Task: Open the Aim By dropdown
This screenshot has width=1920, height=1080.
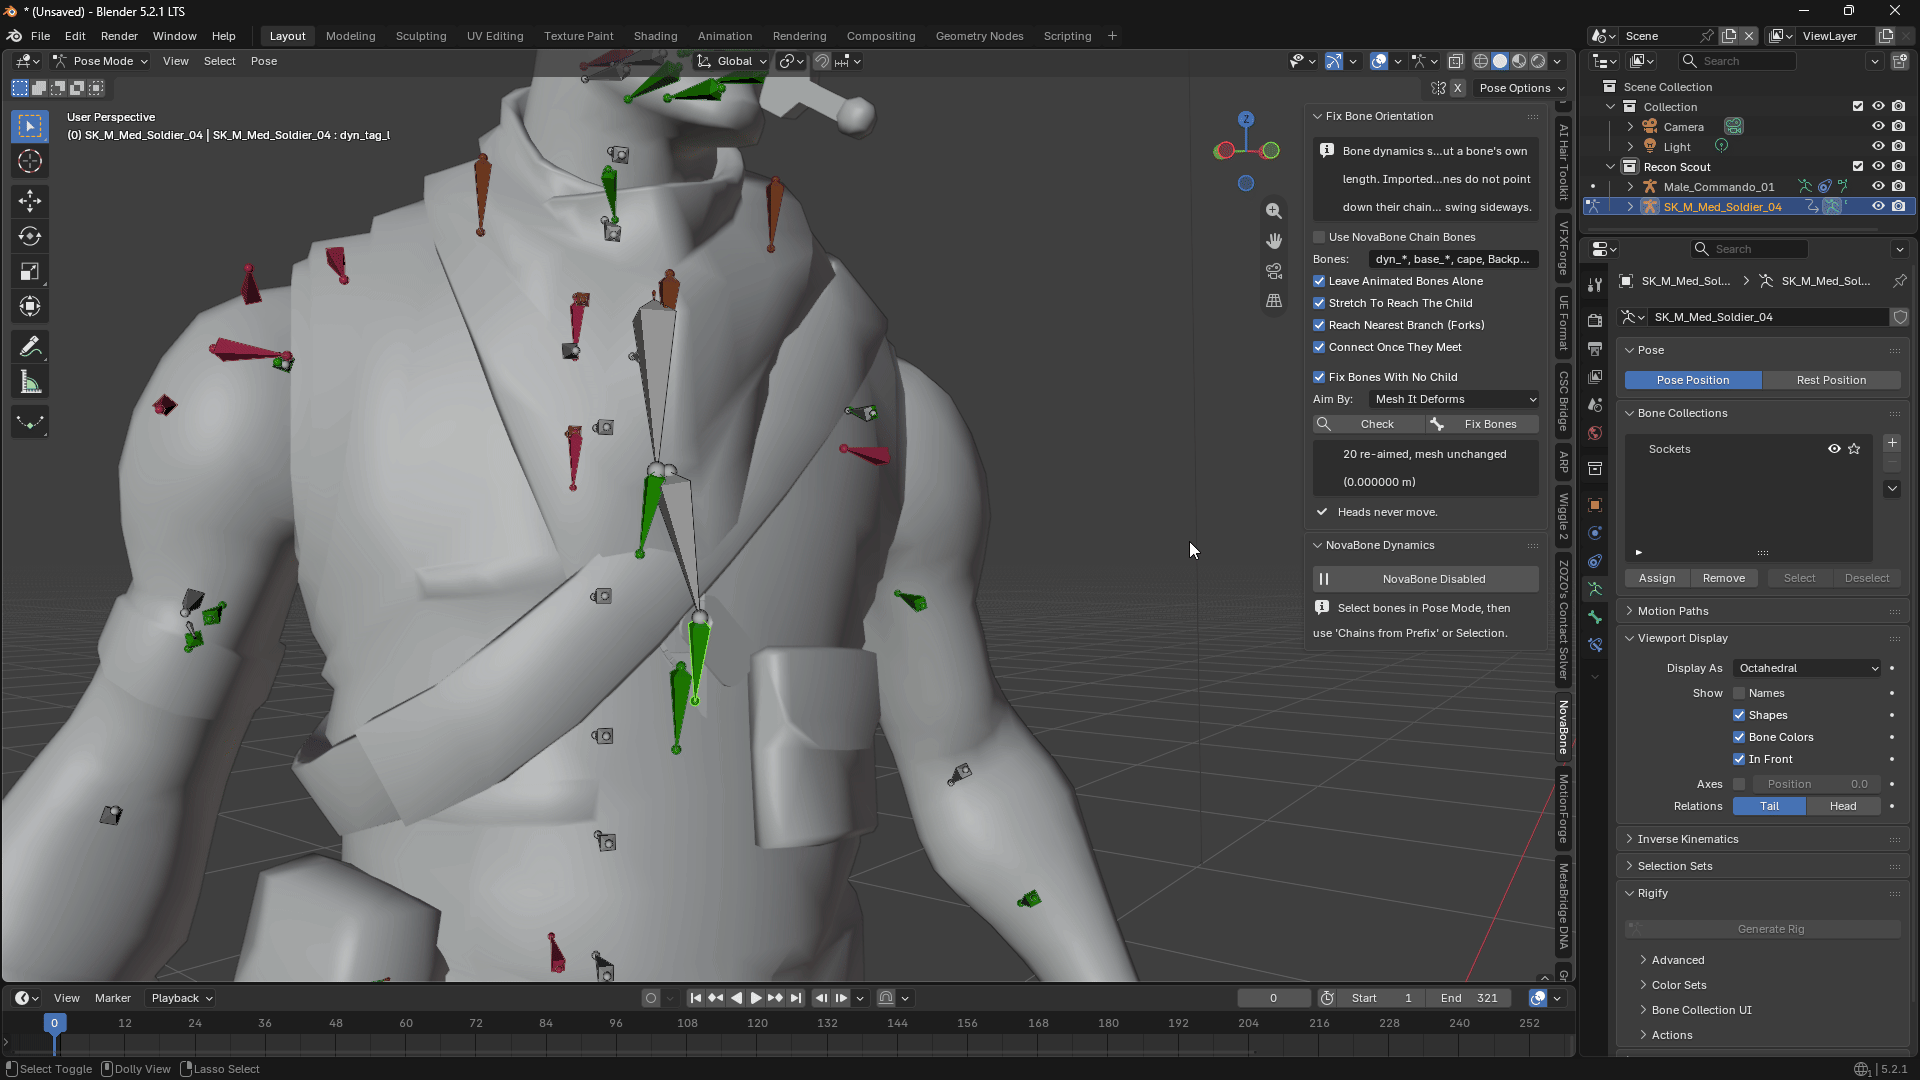Action: pos(1454,399)
